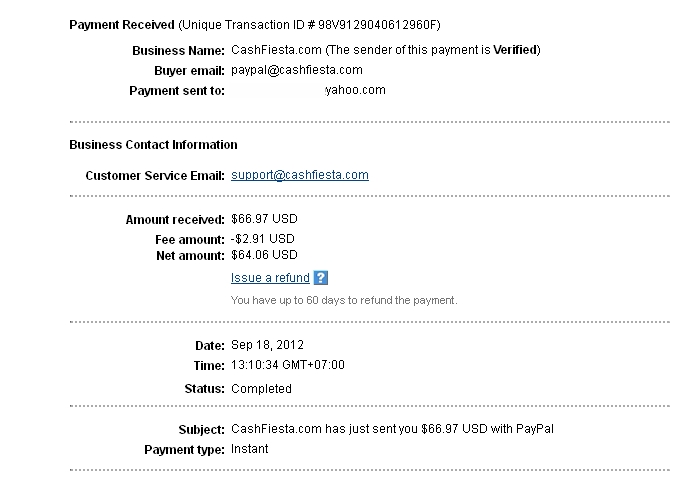This screenshot has height=484, width=692.
Task: Click the 60 days refund notice text
Action: (x=343, y=300)
